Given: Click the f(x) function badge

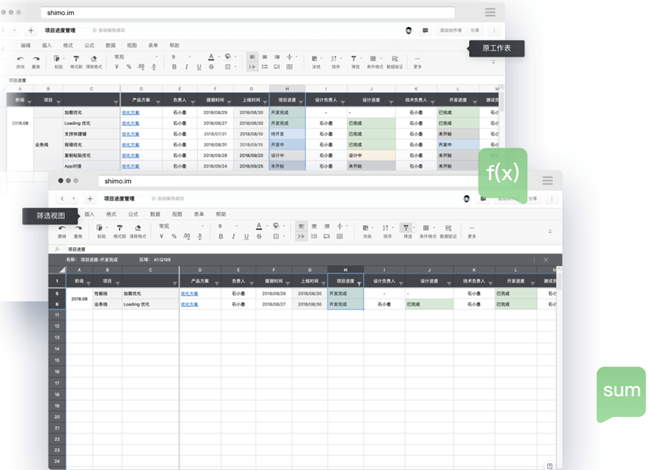Looking at the screenshot, I should (502, 173).
